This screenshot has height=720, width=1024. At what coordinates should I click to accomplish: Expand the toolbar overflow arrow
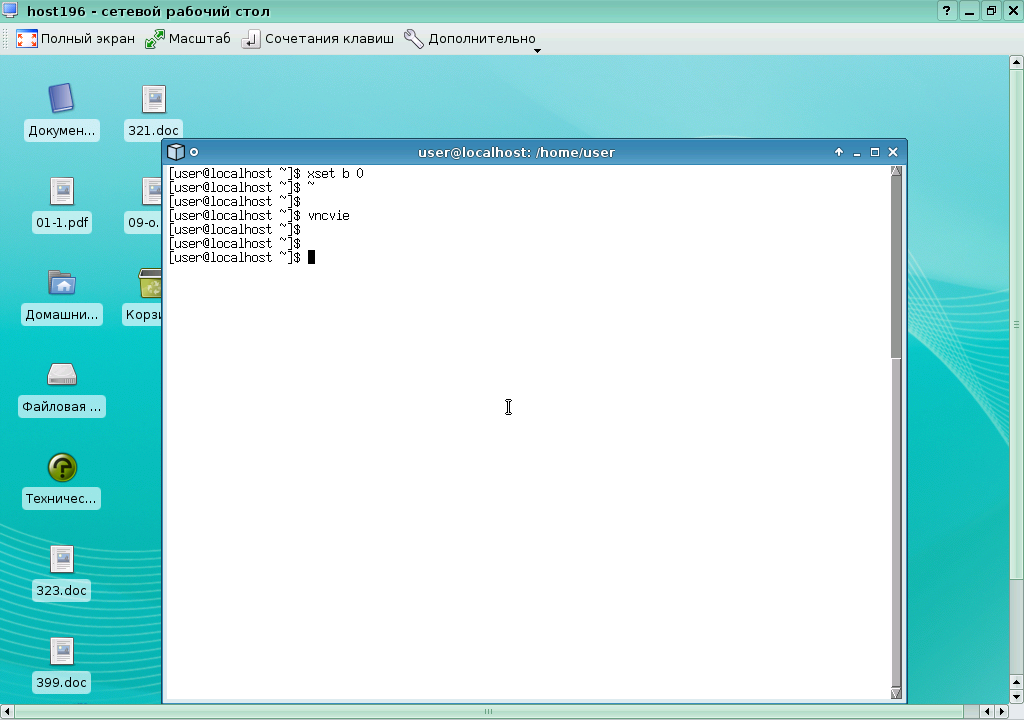(537, 51)
